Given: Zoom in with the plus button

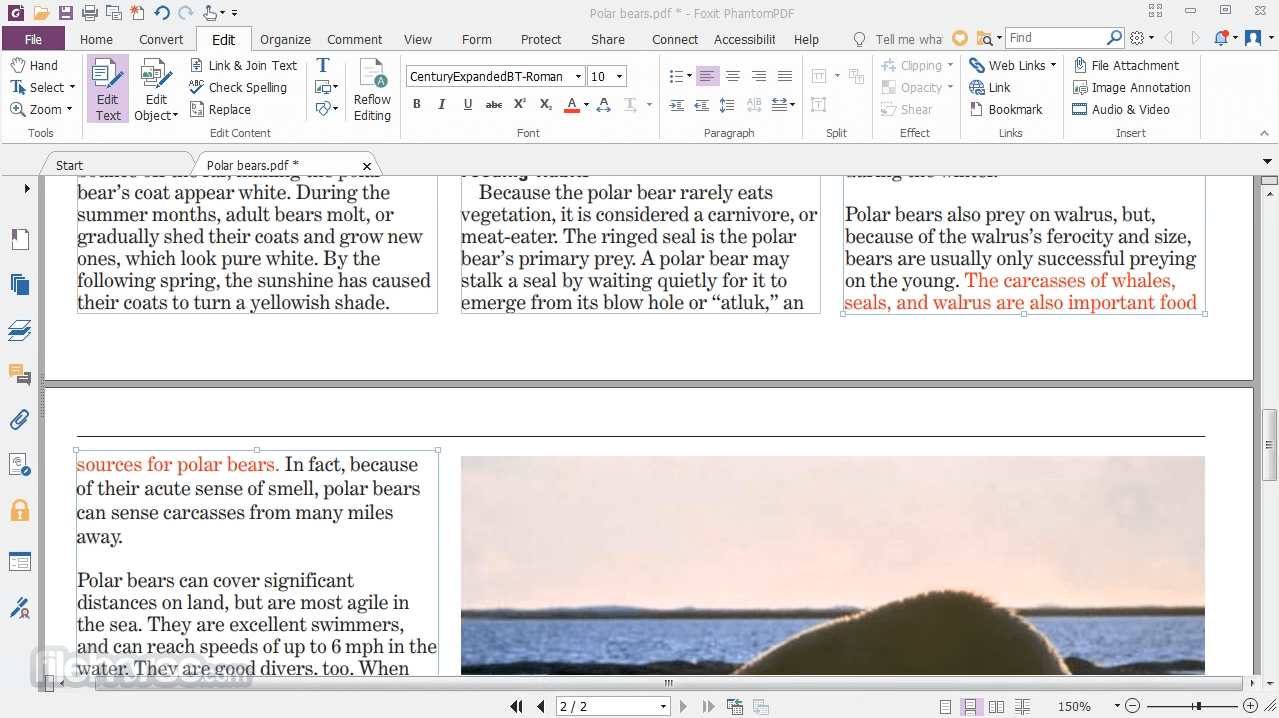Looking at the screenshot, I should tap(1250, 706).
